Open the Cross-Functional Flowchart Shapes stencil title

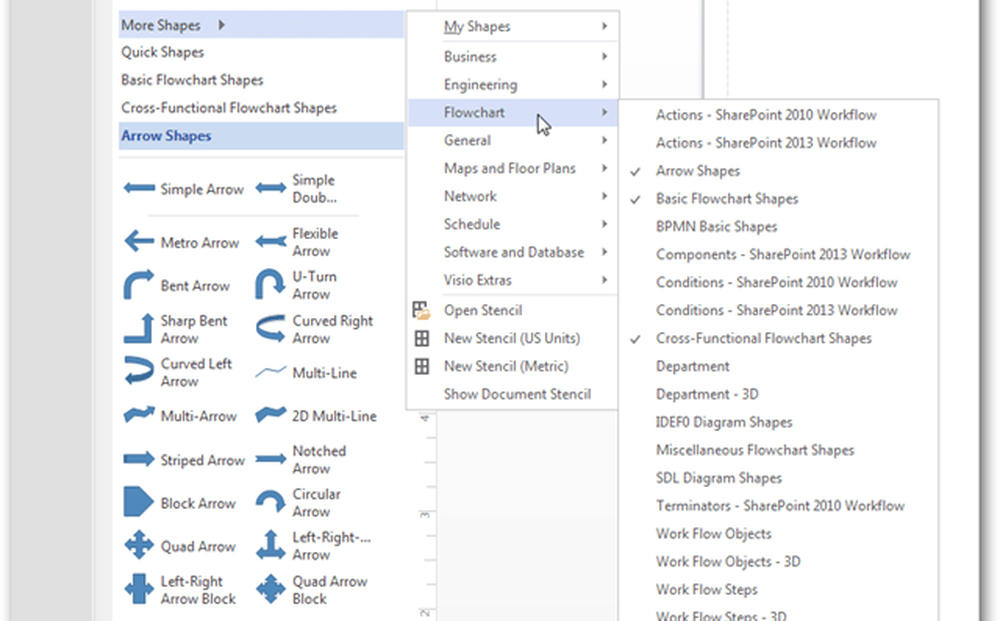[x=261, y=108]
